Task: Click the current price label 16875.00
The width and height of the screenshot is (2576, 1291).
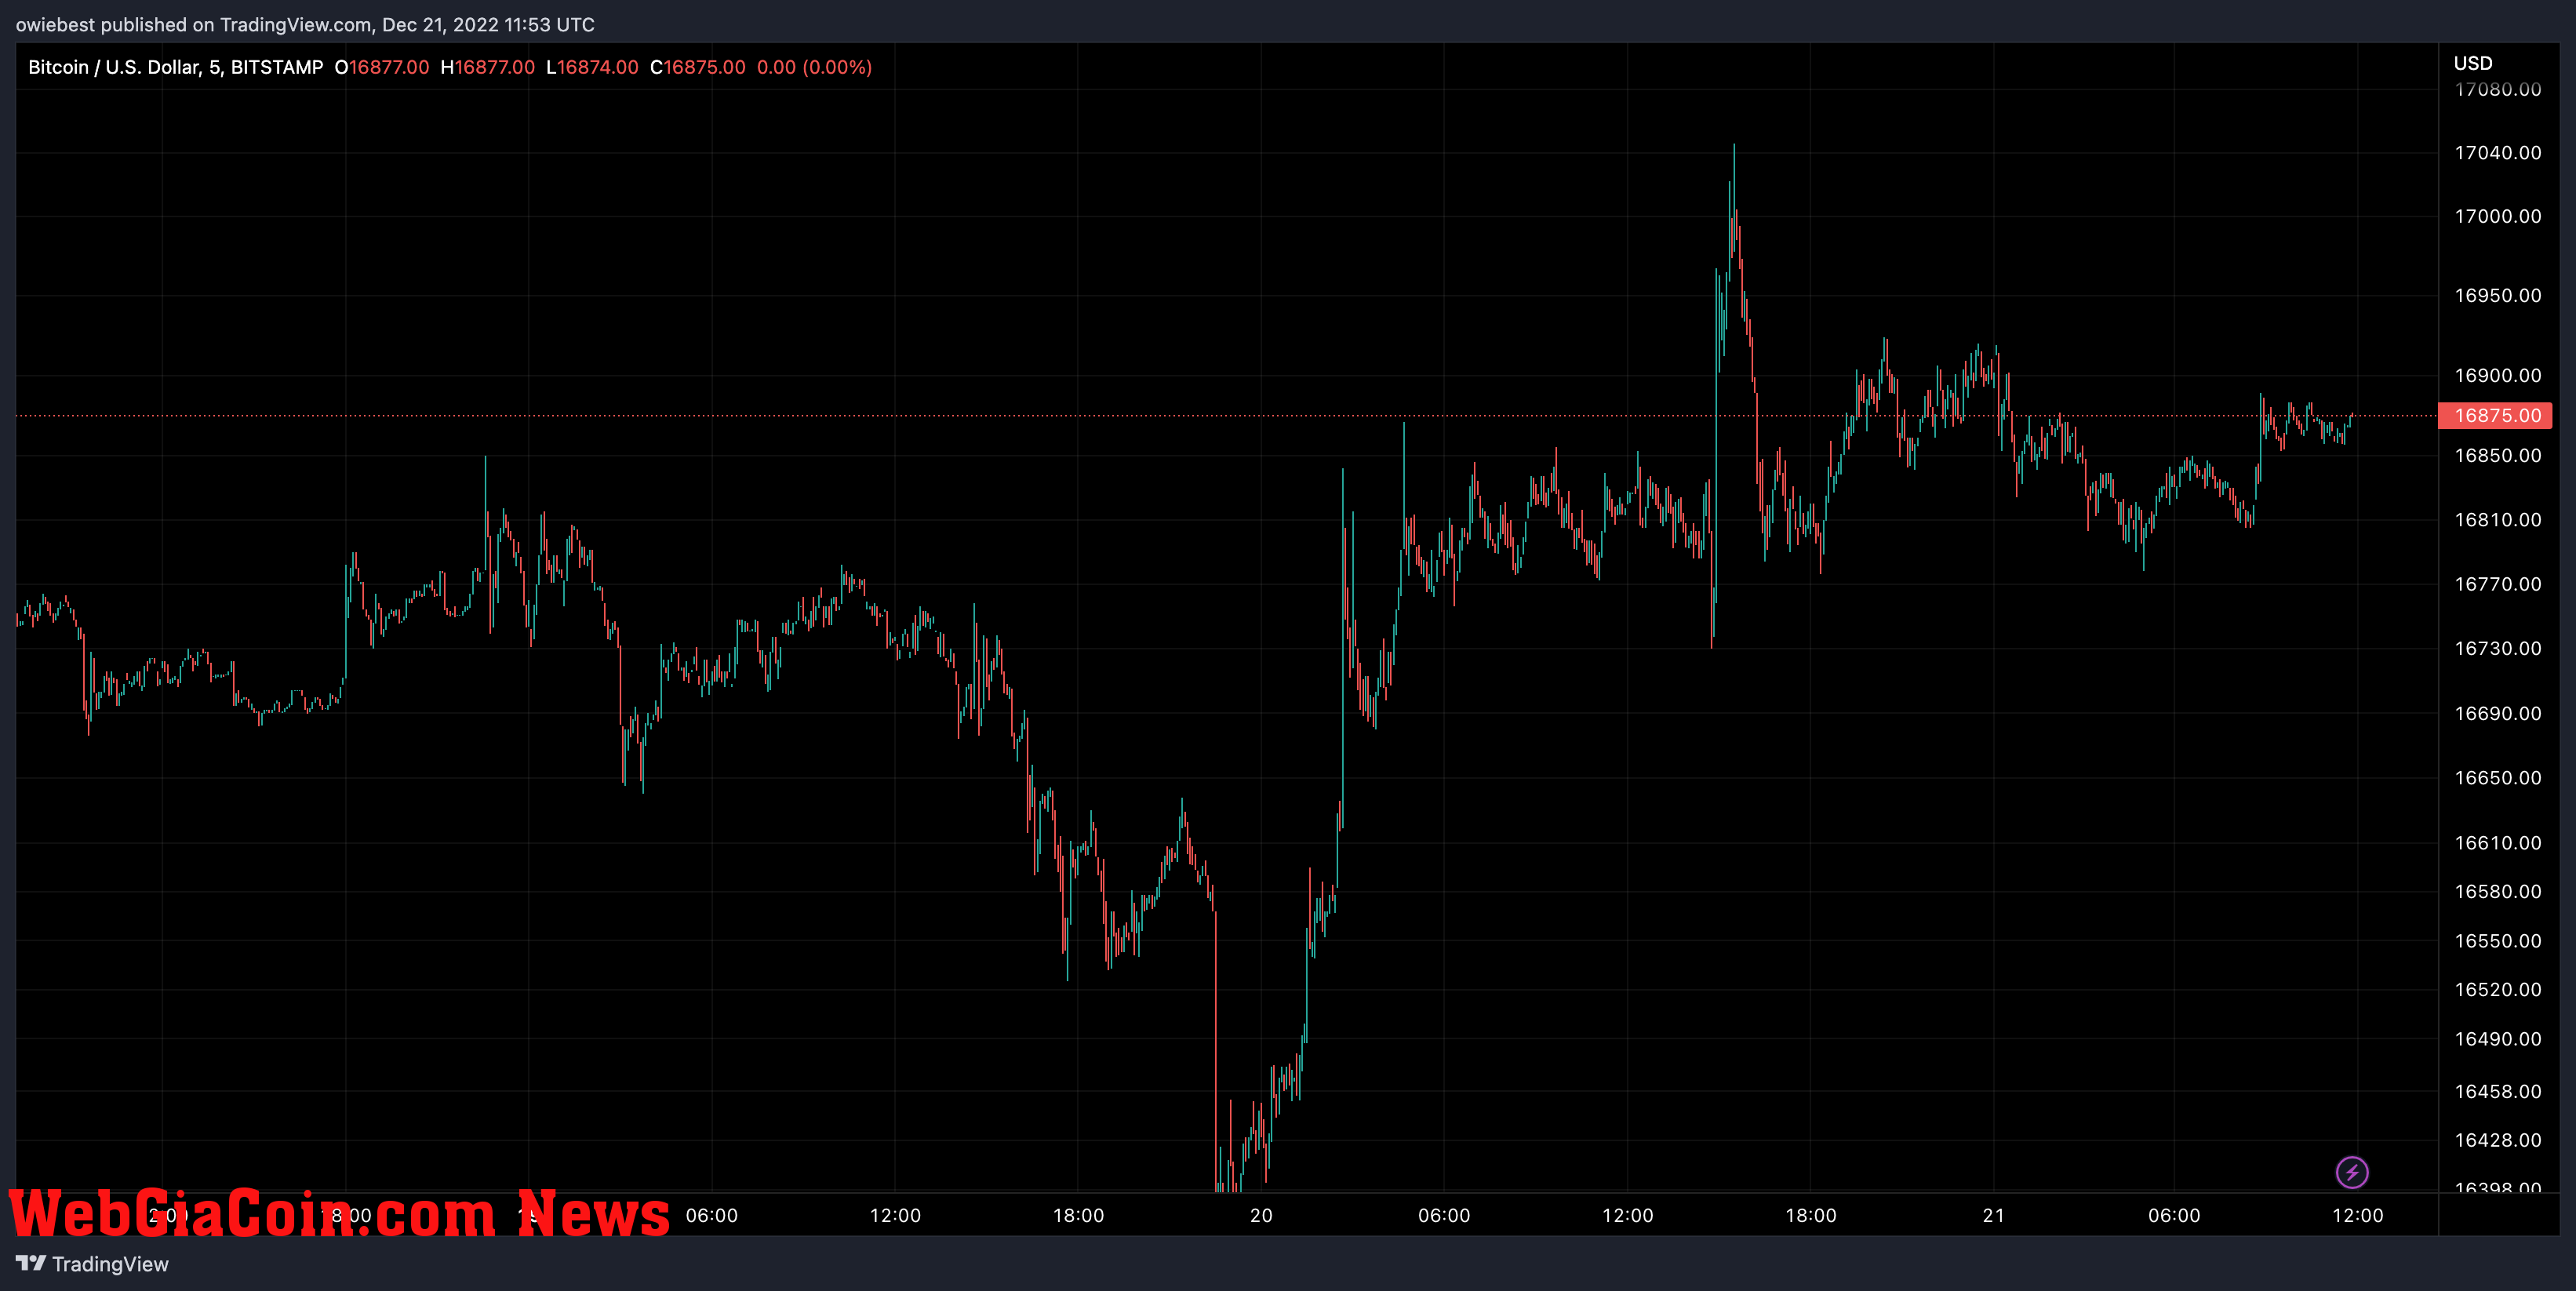Action: (x=2495, y=415)
